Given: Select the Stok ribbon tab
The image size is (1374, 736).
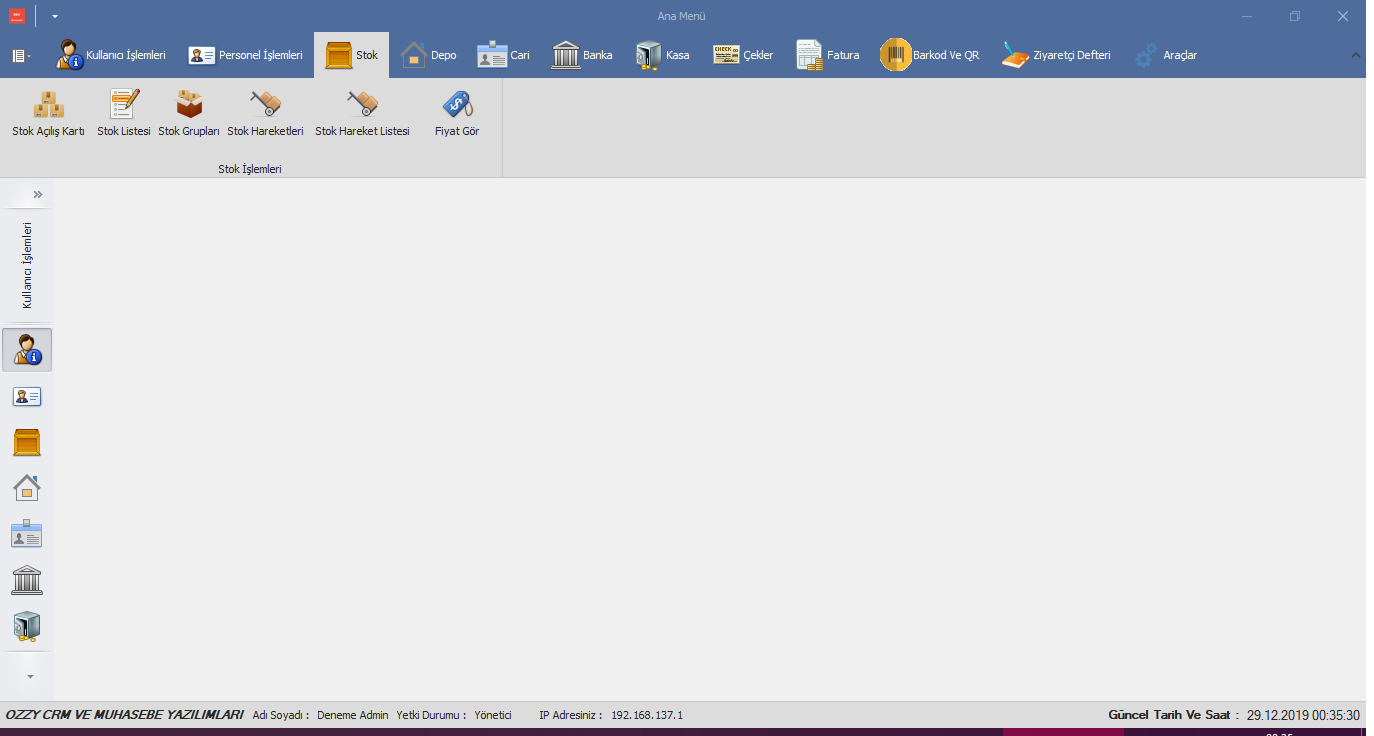Looking at the screenshot, I should pyautogui.click(x=352, y=55).
